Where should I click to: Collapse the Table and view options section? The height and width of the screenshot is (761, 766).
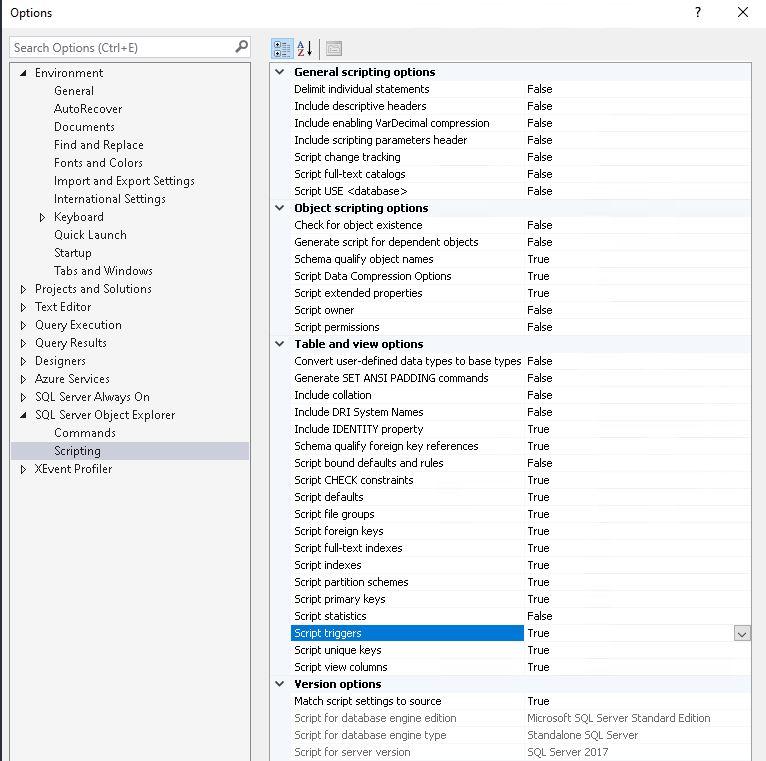coord(280,344)
